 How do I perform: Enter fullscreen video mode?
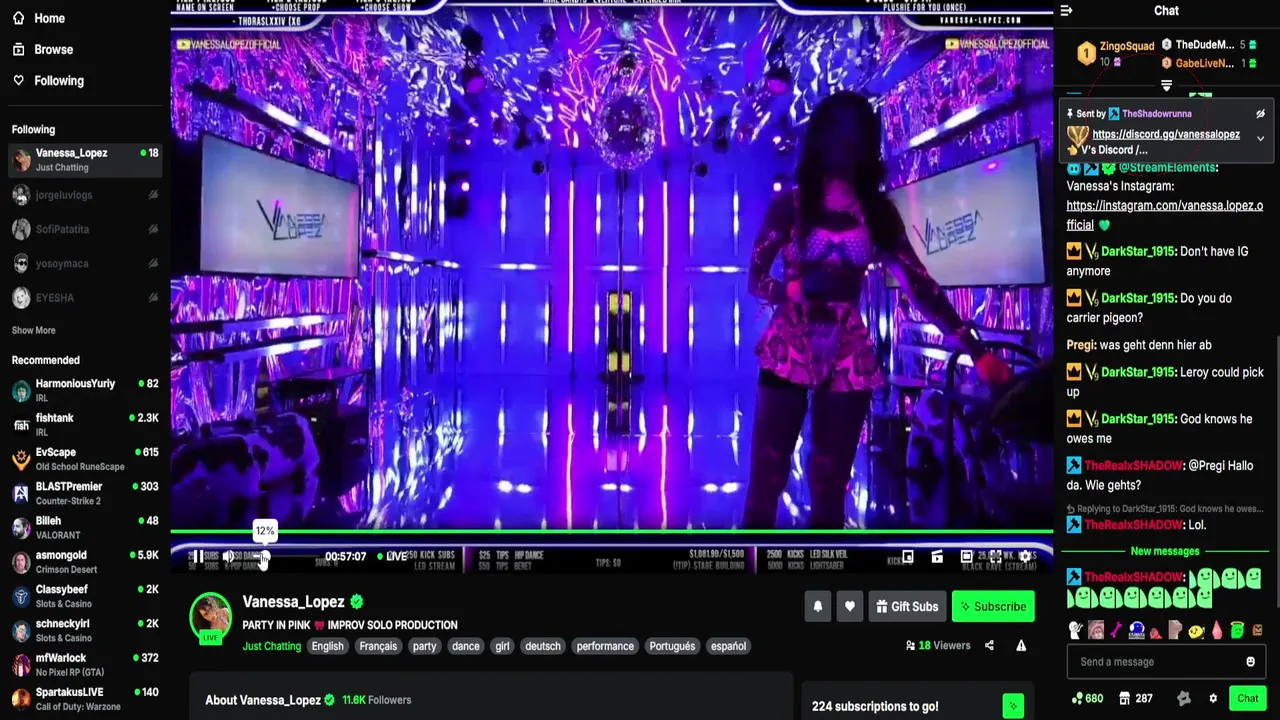point(995,557)
